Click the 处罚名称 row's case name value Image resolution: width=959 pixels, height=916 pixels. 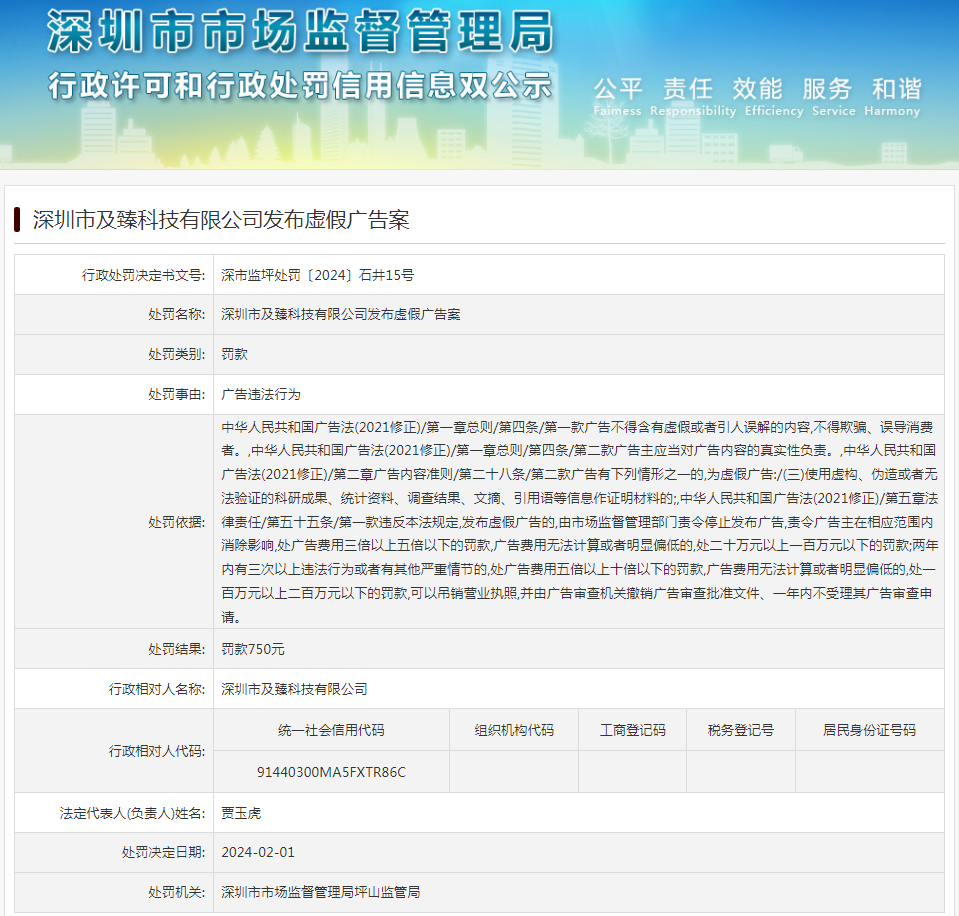click(340, 314)
